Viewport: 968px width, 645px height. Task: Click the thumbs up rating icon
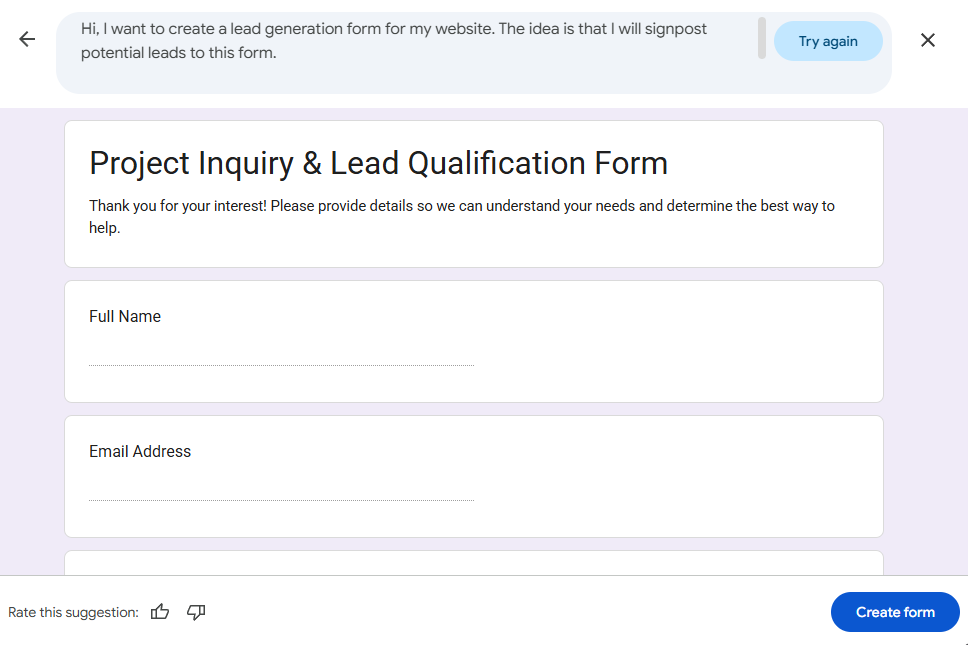(160, 611)
